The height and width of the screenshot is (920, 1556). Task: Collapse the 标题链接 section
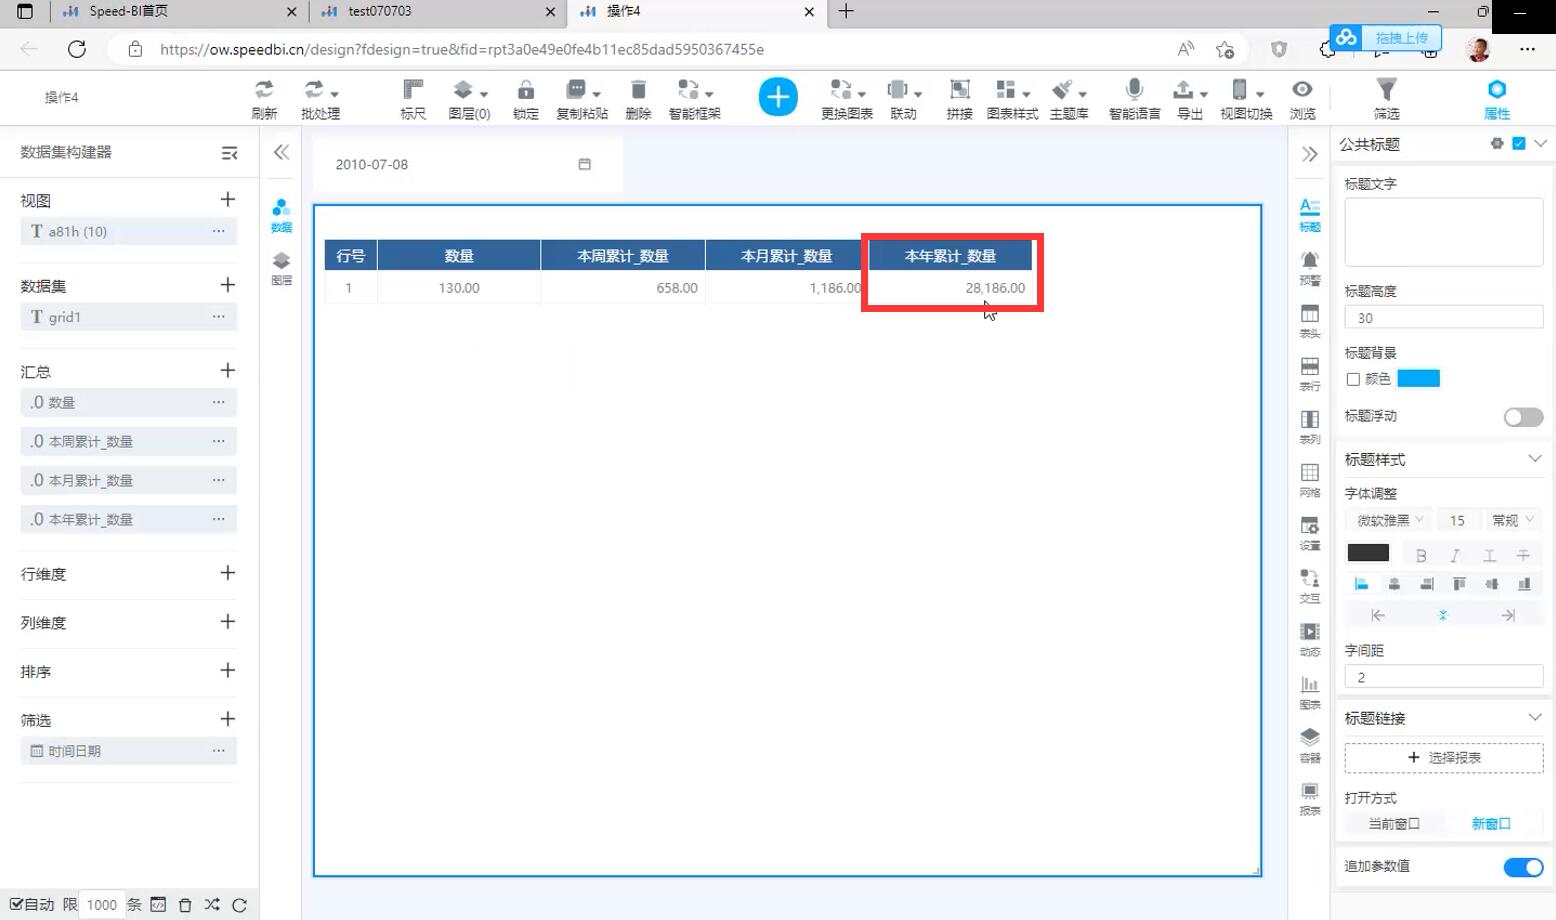pyautogui.click(x=1534, y=718)
